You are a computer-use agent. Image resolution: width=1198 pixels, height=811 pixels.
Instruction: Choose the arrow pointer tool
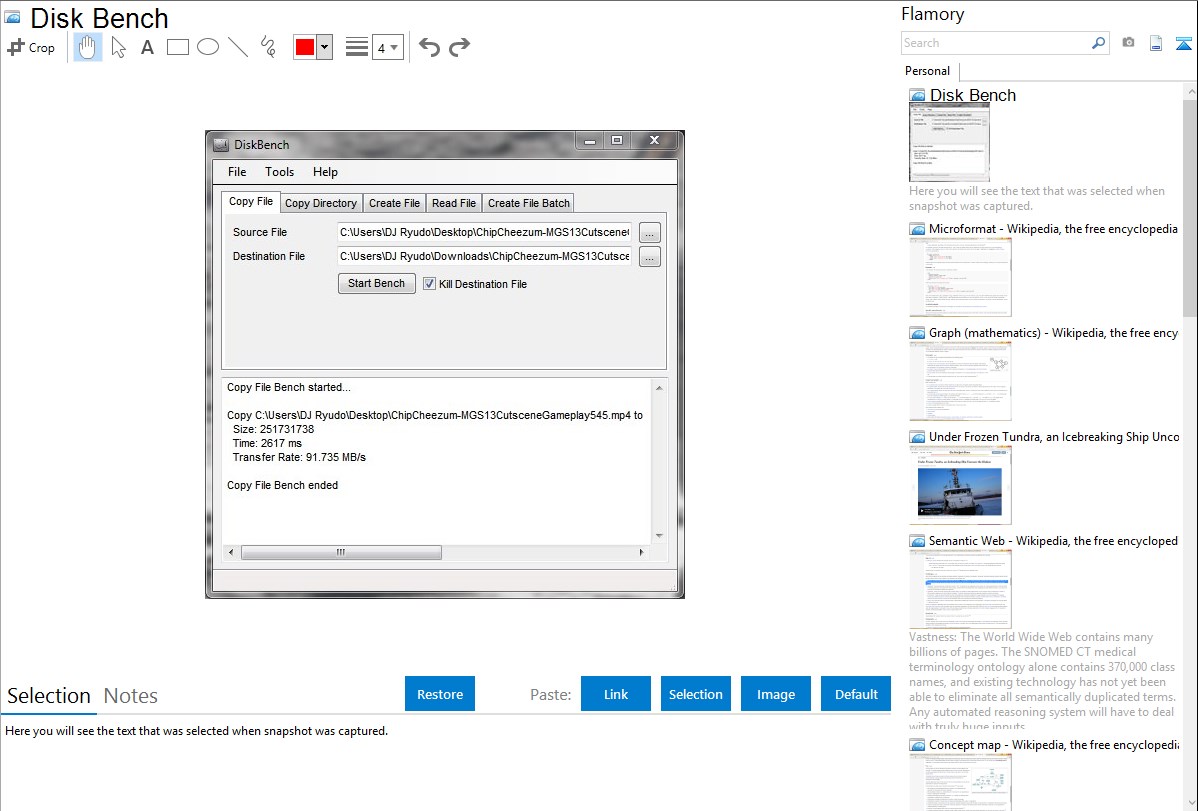118,47
